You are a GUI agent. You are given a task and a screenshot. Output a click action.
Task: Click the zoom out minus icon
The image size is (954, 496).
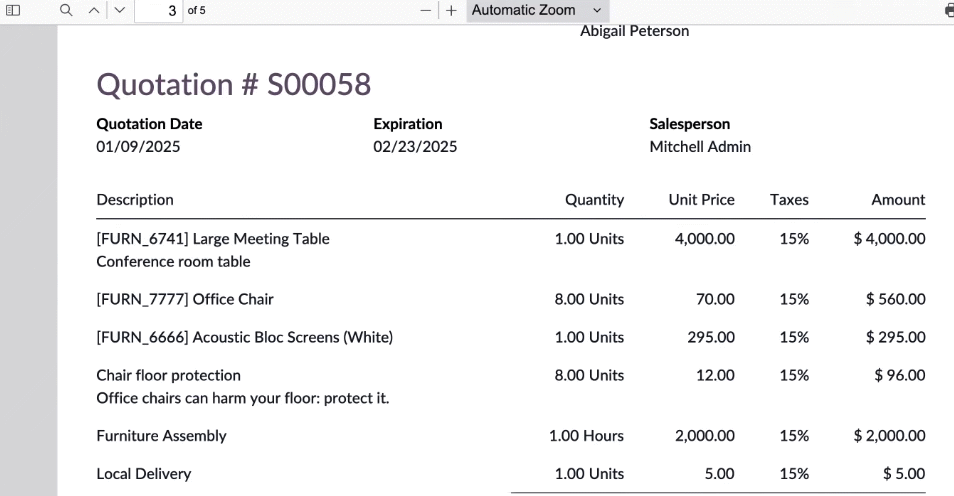click(x=426, y=10)
